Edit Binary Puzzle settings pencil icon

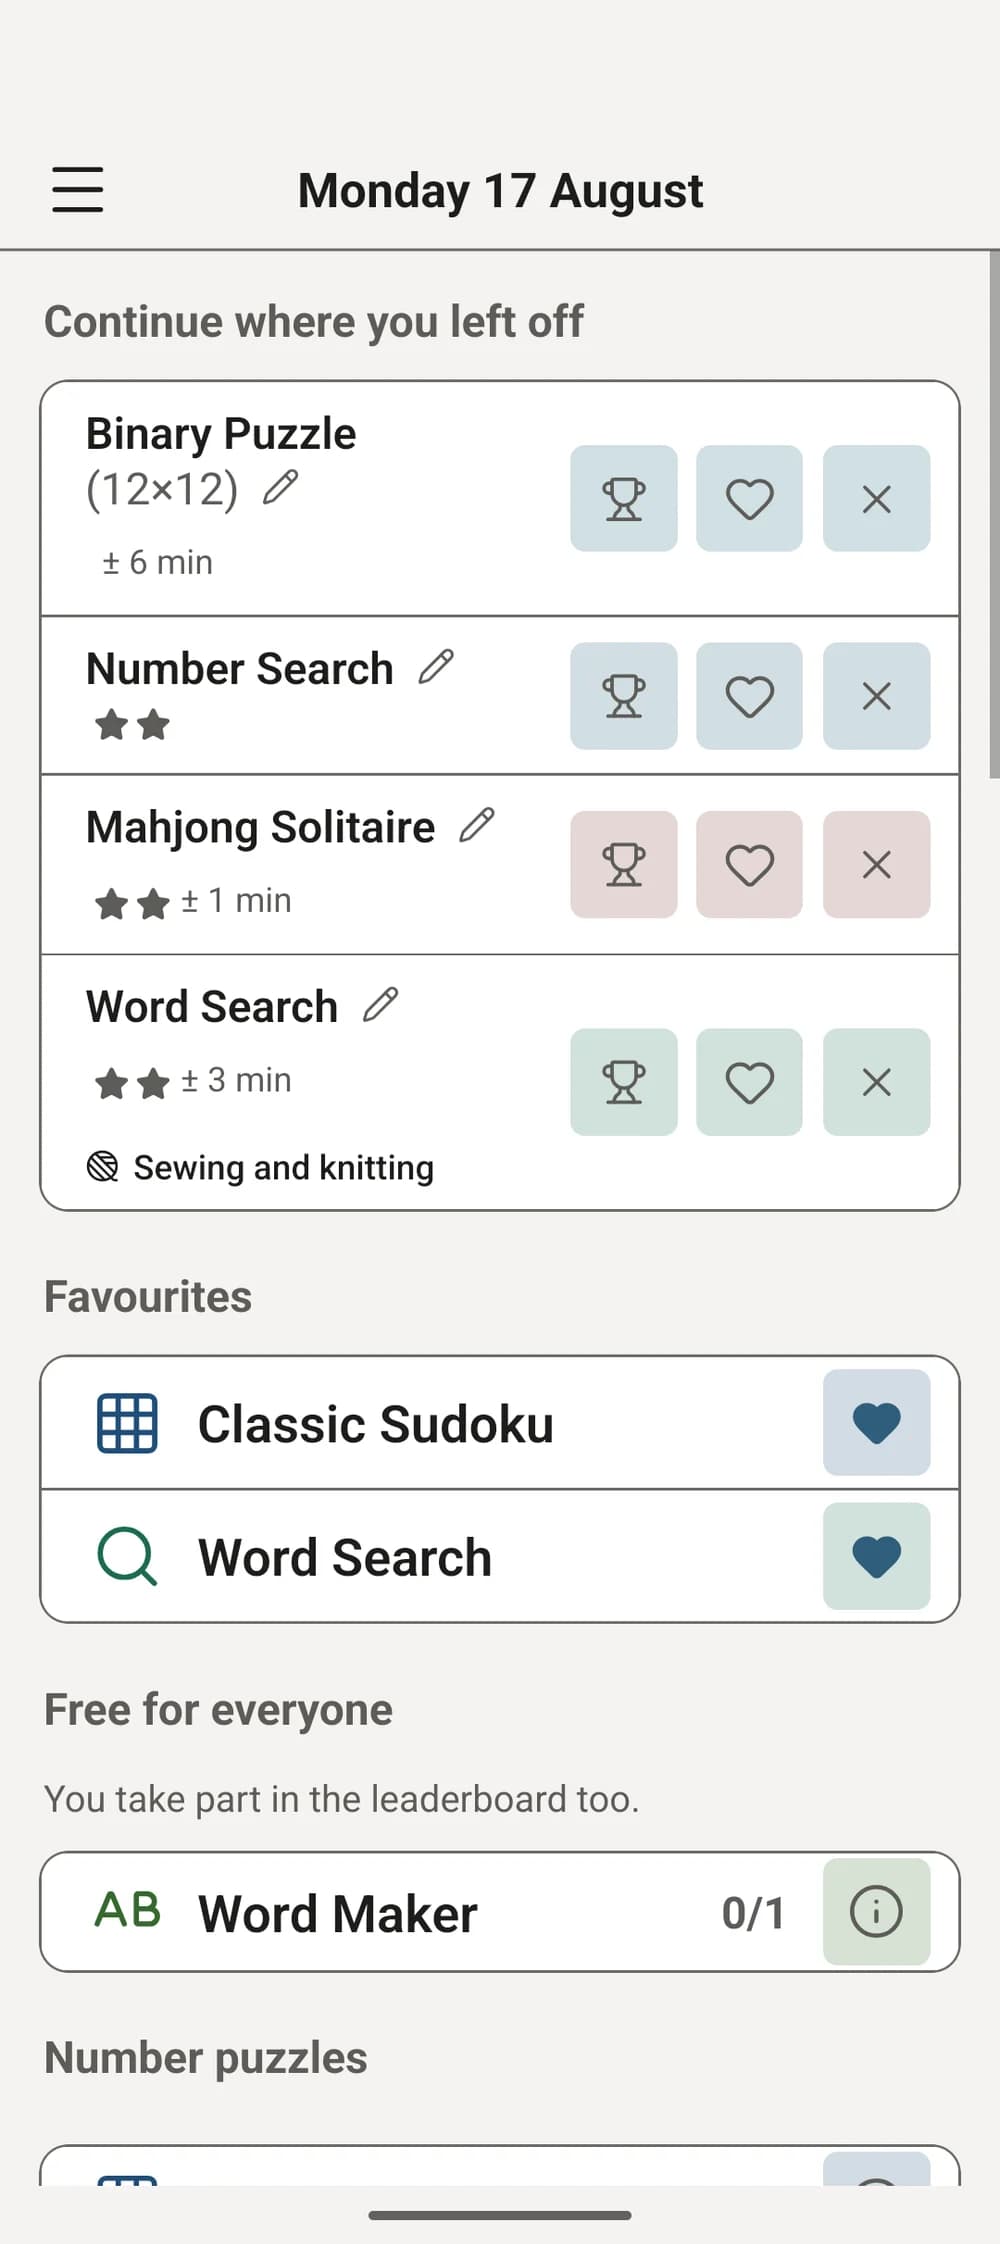tap(280, 488)
